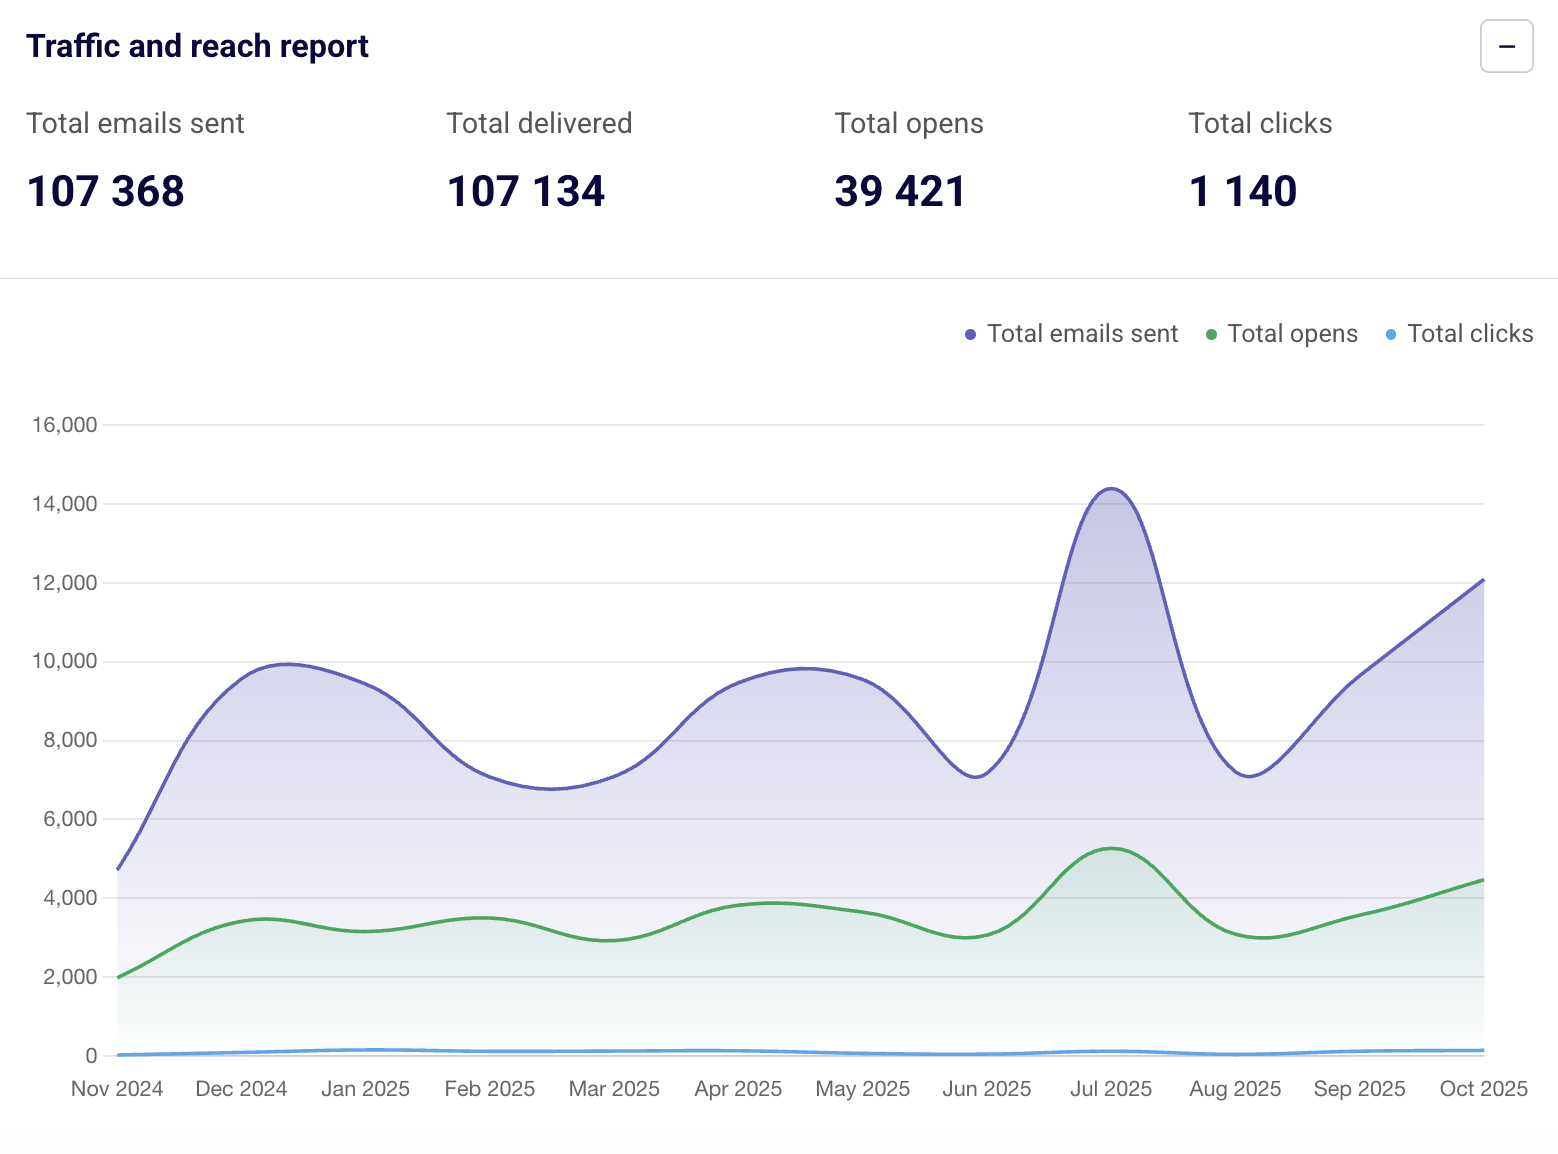The width and height of the screenshot is (1558, 1154).
Task: Click the Jun 2025 dip in emails sent line
Action: coord(976,777)
